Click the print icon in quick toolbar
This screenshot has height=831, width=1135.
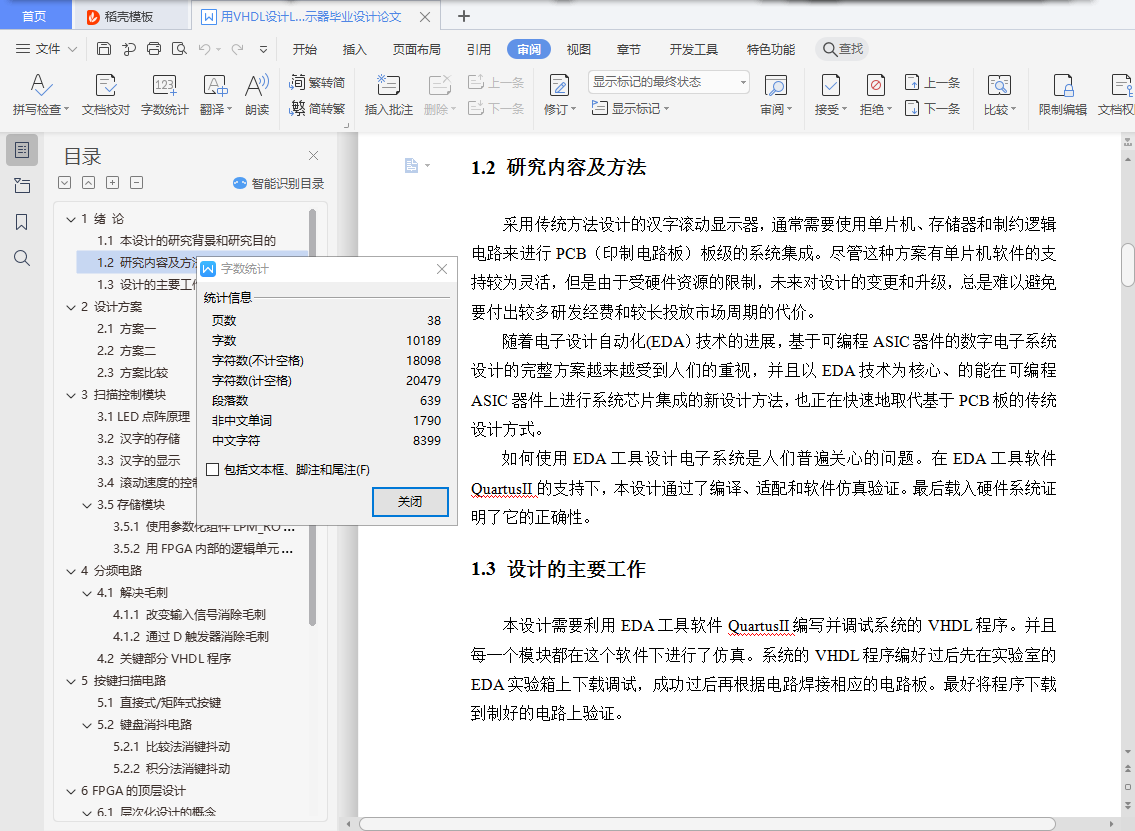[x=153, y=48]
